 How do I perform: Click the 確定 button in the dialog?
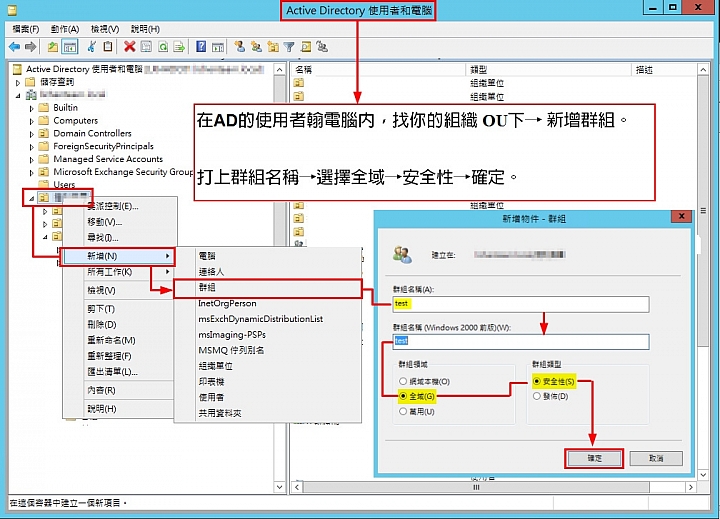click(x=594, y=458)
